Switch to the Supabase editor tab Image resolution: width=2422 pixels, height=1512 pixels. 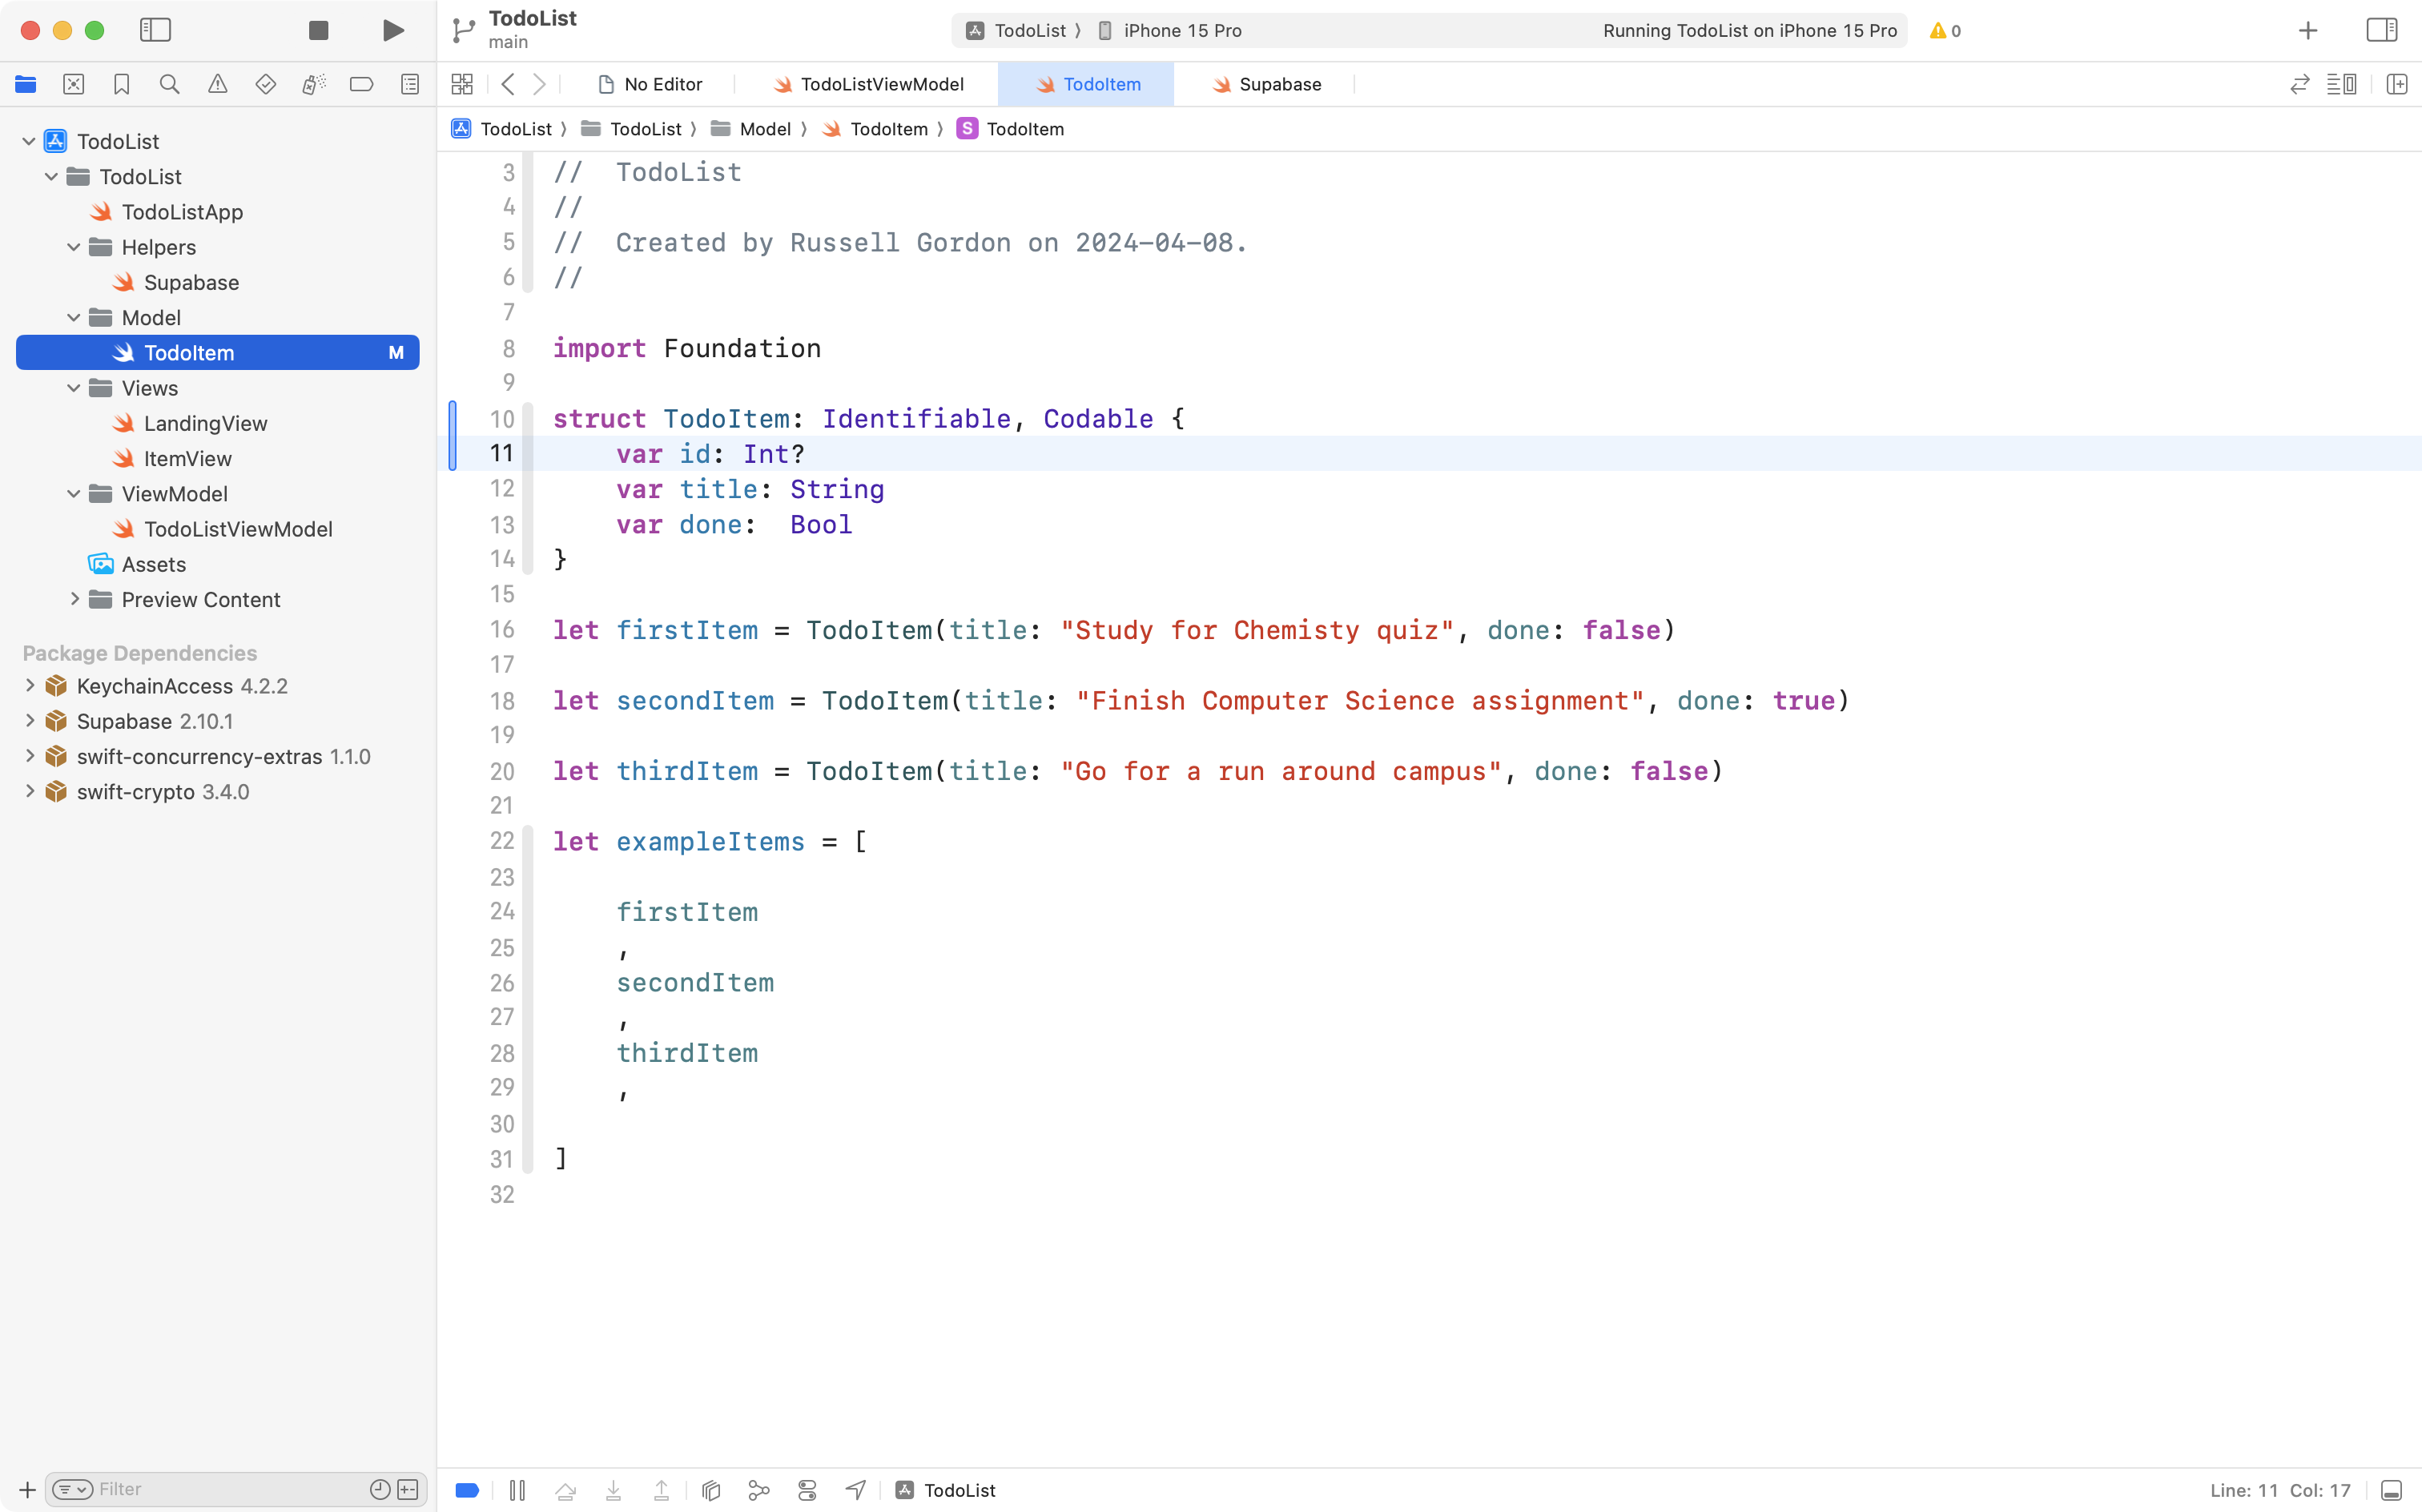pyautogui.click(x=1278, y=84)
